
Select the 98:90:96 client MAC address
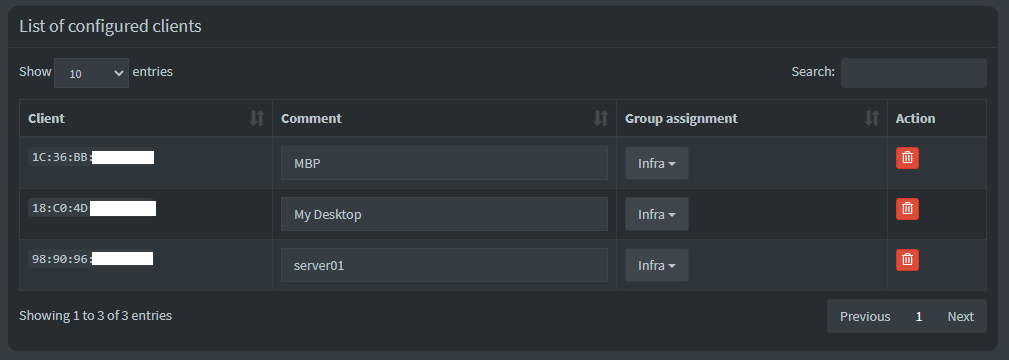91,259
